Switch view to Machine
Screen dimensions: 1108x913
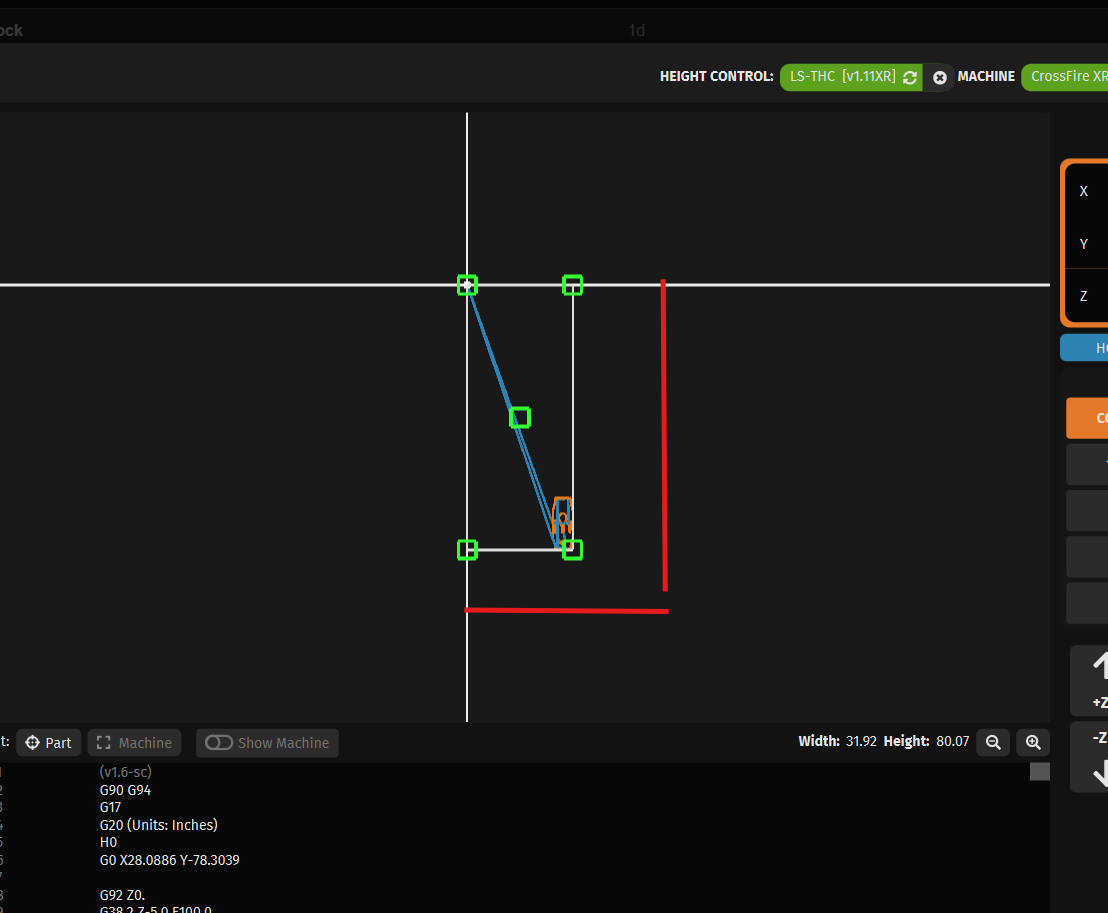[134, 742]
